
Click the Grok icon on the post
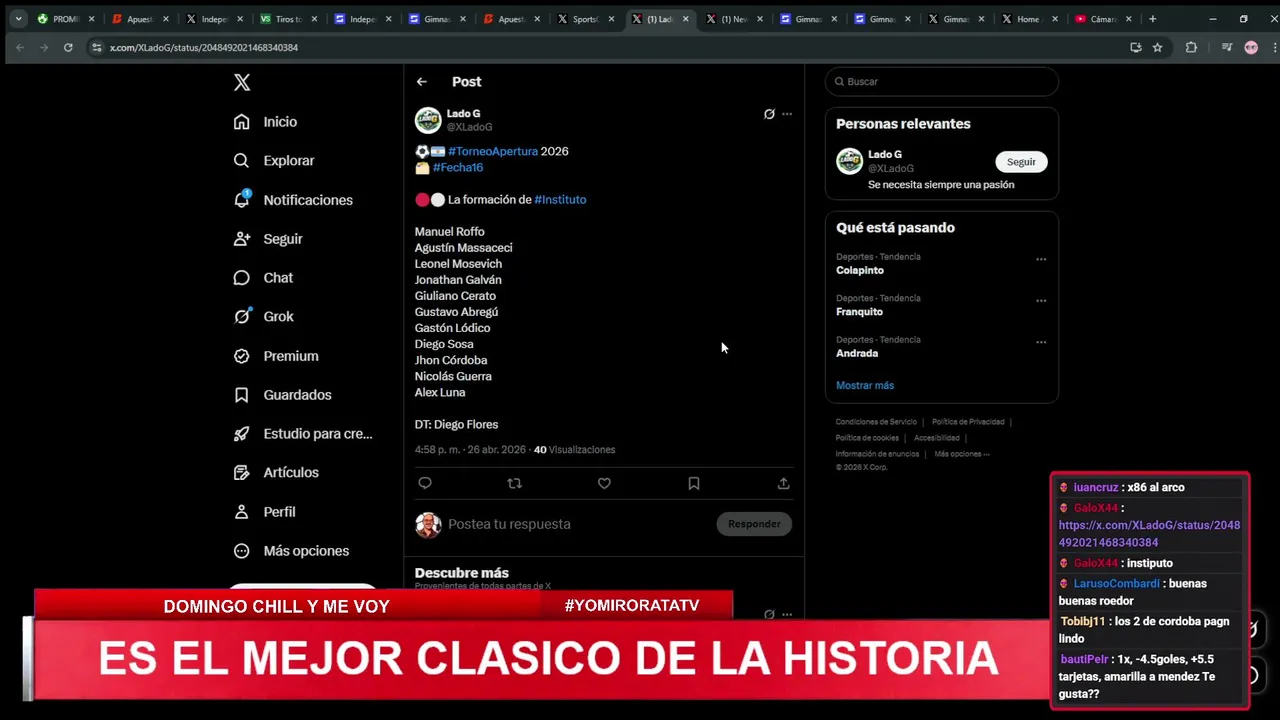(x=769, y=114)
